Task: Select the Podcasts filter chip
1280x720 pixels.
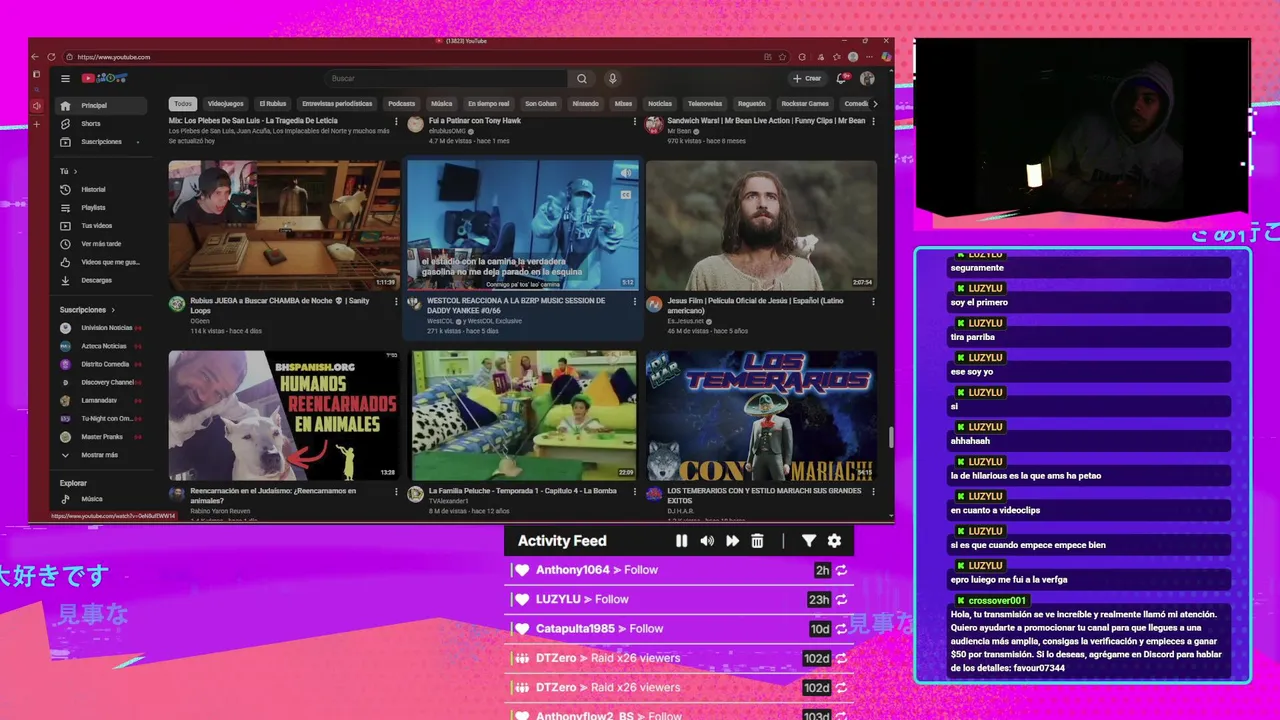Action: pyautogui.click(x=401, y=104)
